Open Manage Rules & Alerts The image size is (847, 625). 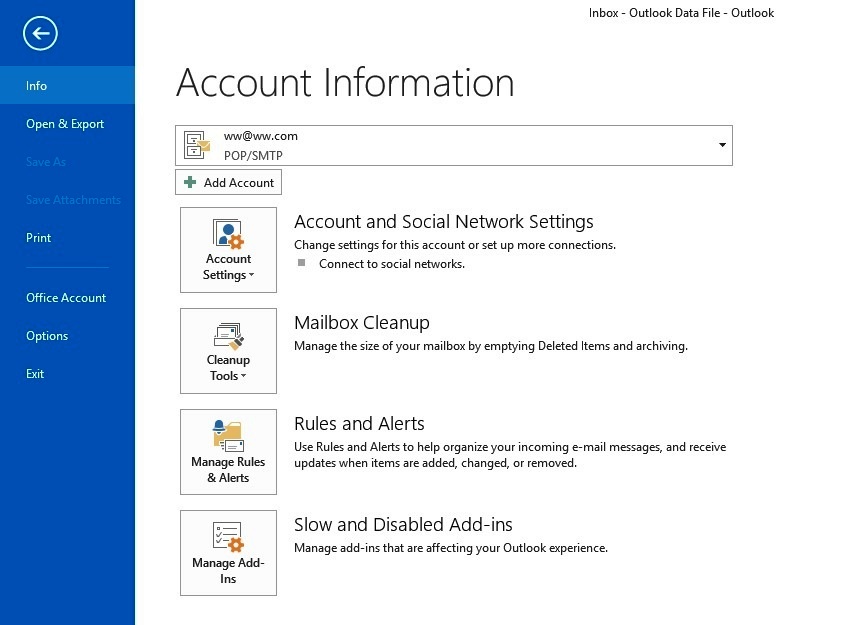point(228,452)
